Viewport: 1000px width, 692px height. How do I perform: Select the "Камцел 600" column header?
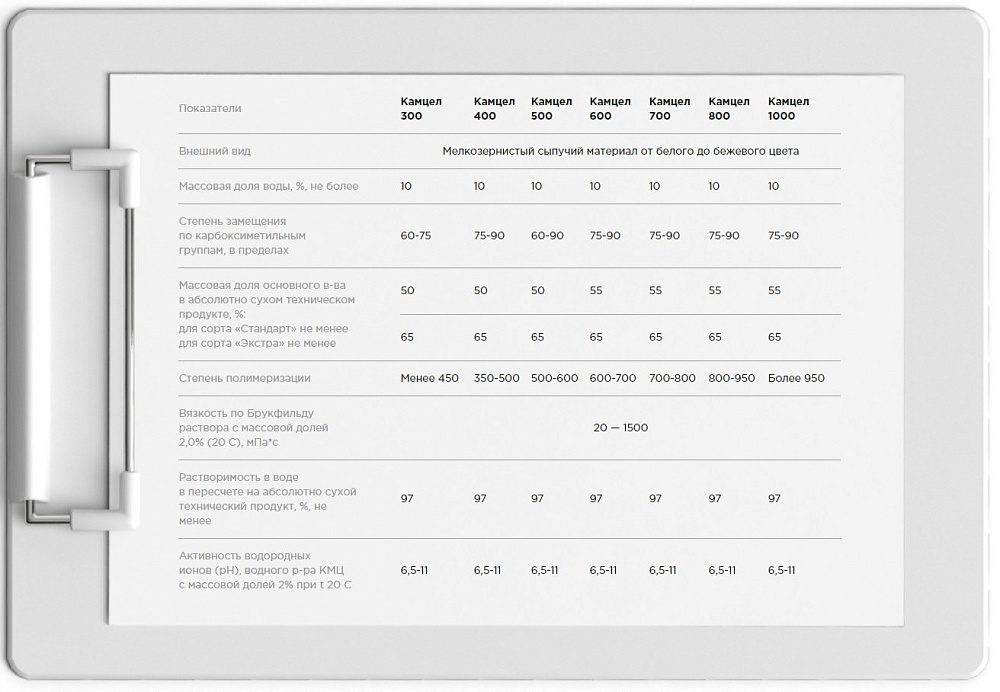point(610,108)
